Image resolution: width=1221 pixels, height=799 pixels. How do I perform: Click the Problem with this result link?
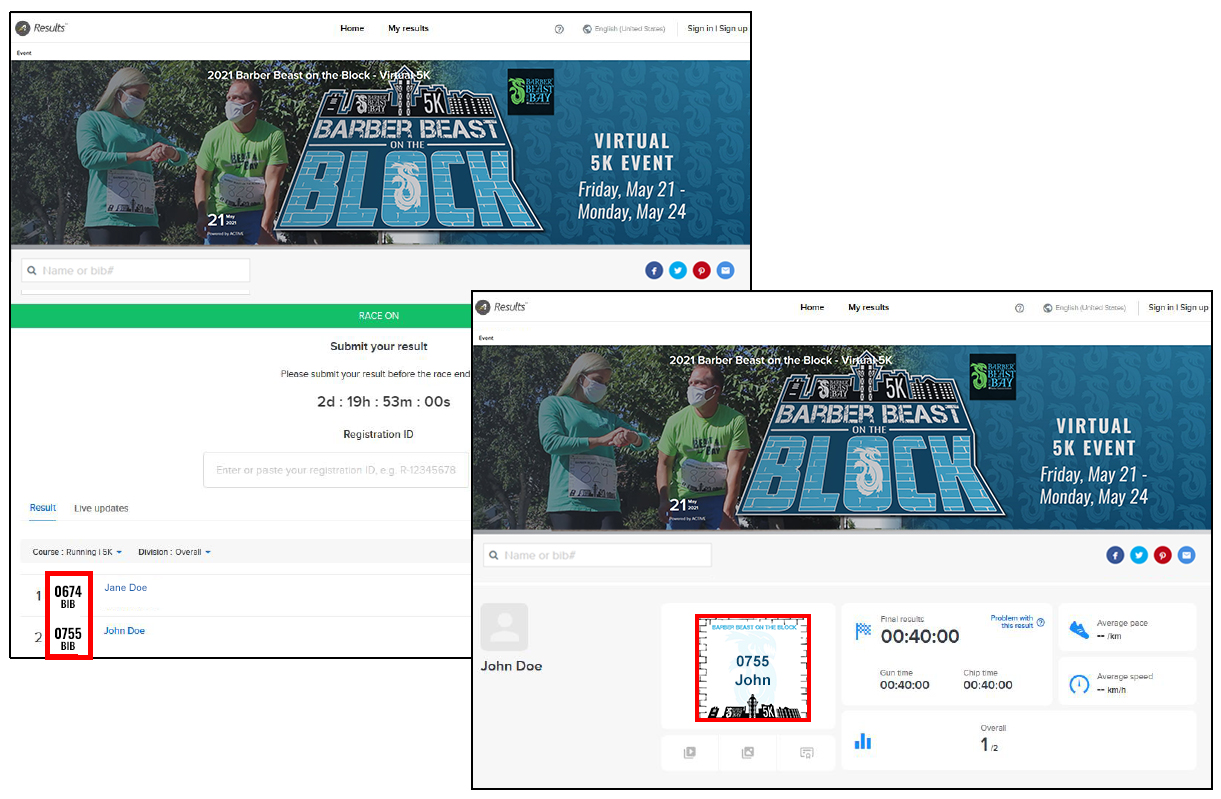pos(1013,622)
